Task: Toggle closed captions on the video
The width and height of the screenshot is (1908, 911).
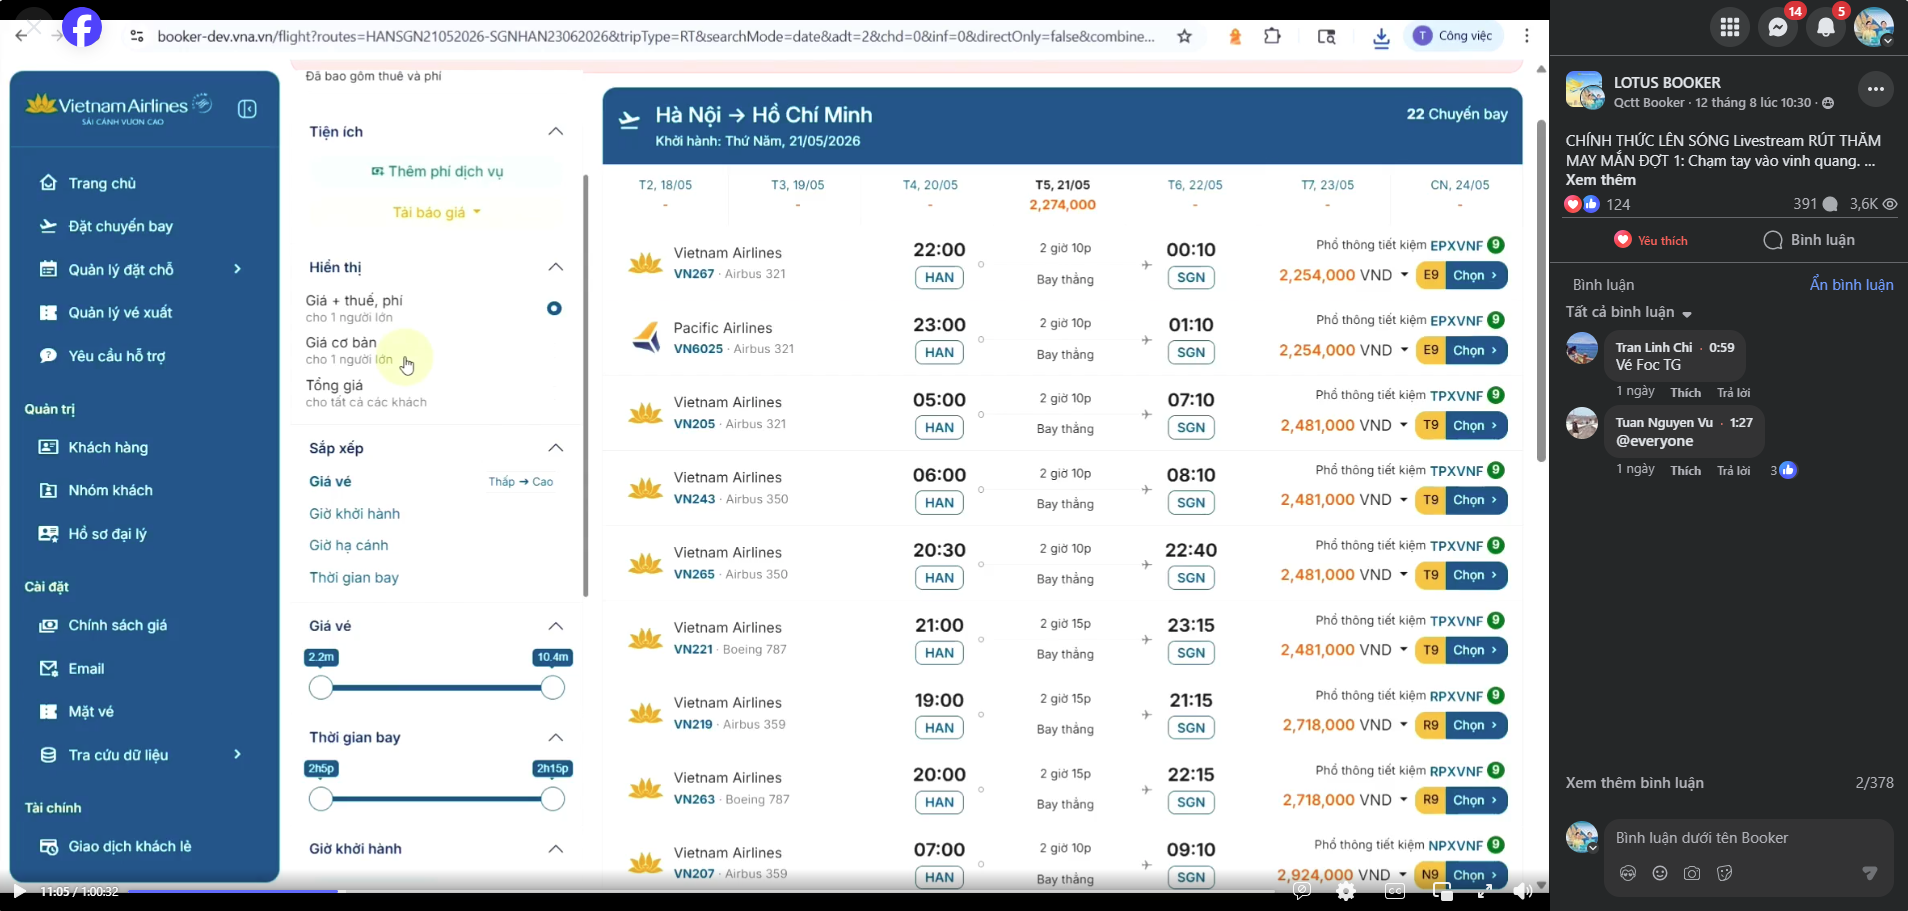Action: coord(1395,891)
